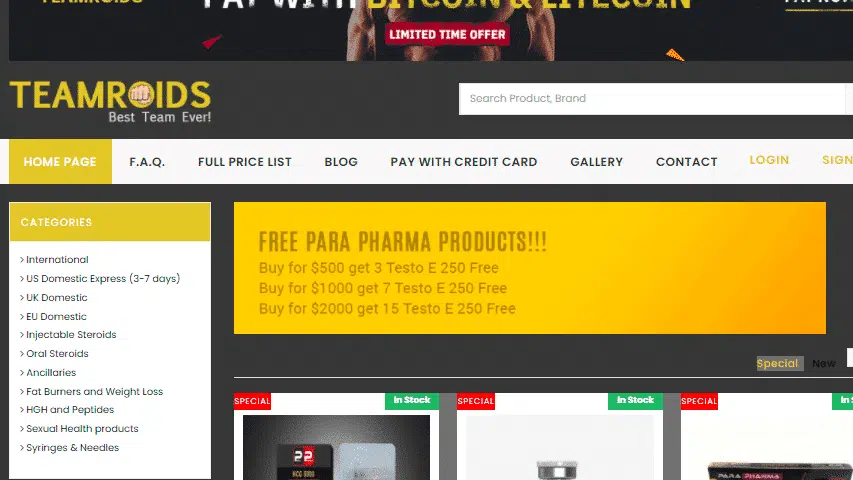Click the Login link
Viewport: 853px width, 480px height.
tap(769, 160)
